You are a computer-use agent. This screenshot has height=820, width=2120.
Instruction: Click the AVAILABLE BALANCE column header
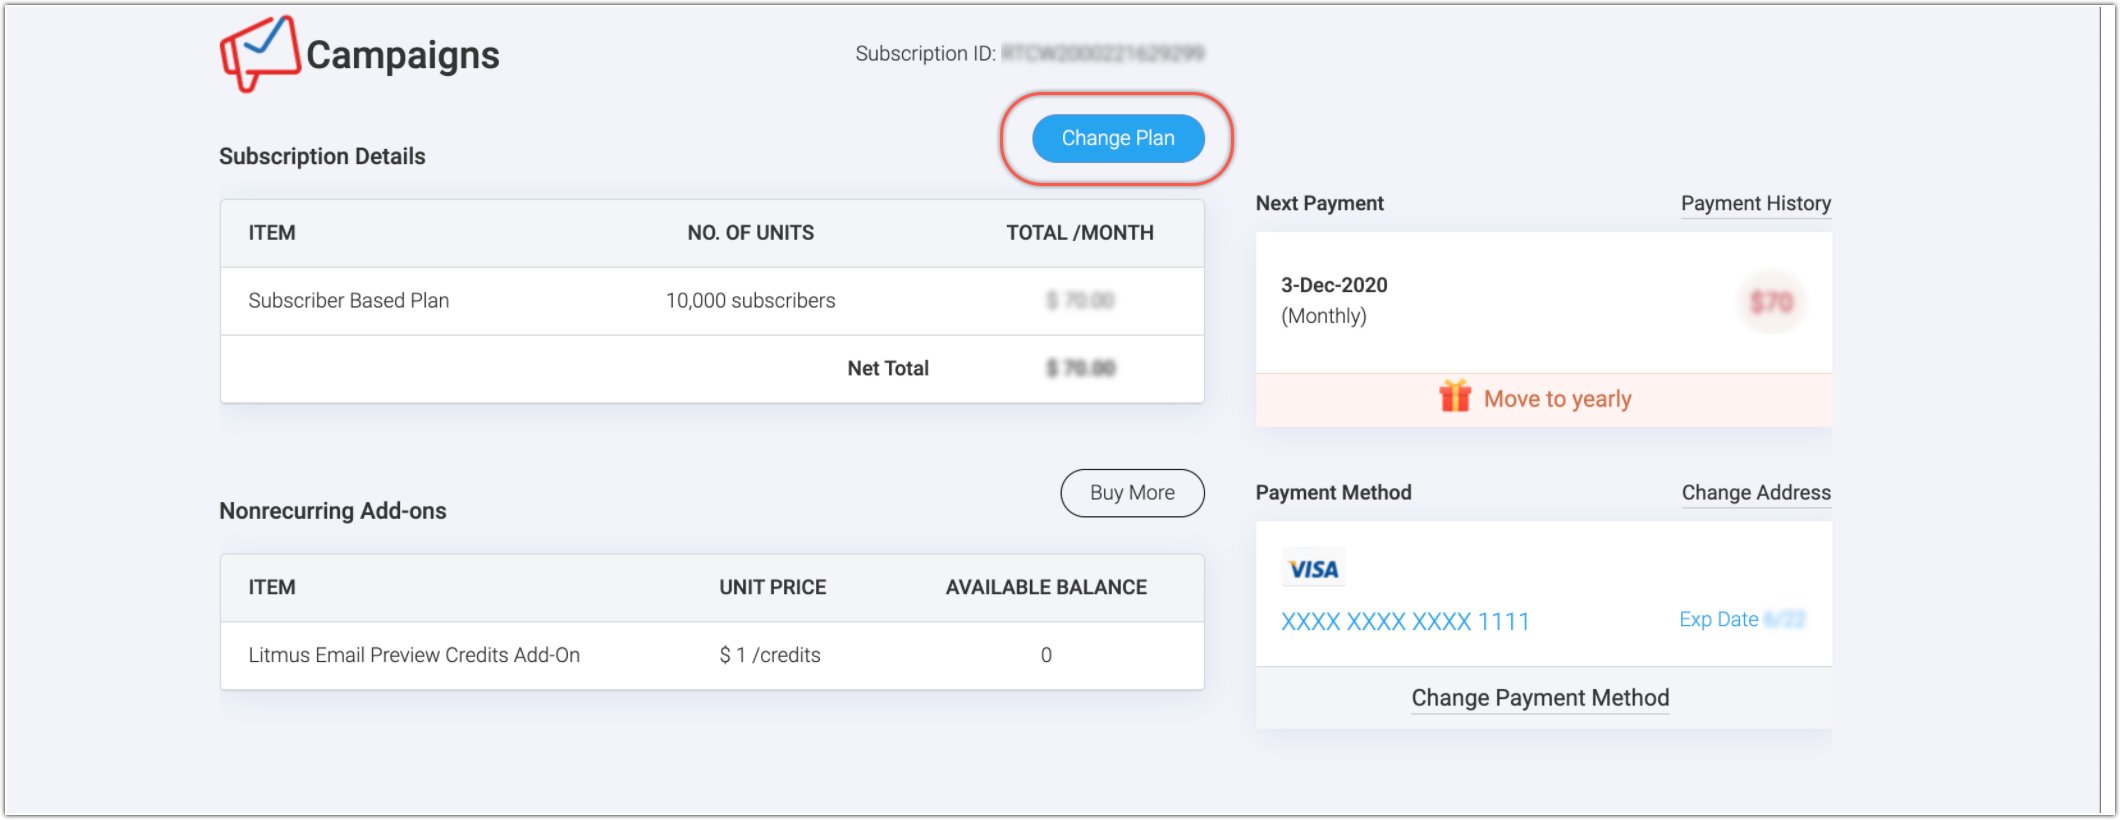[1046, 588]
